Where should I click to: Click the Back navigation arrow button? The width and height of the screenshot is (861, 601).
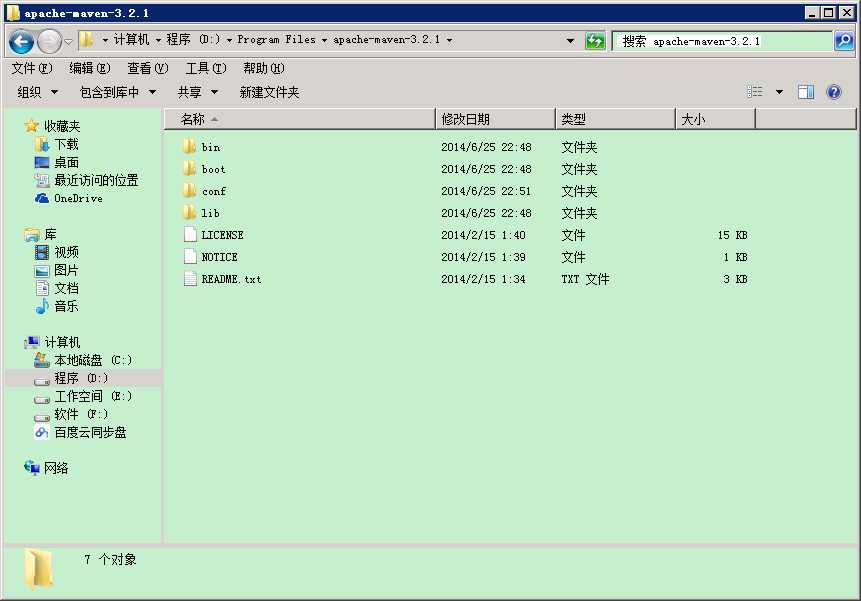coord(21,41)
